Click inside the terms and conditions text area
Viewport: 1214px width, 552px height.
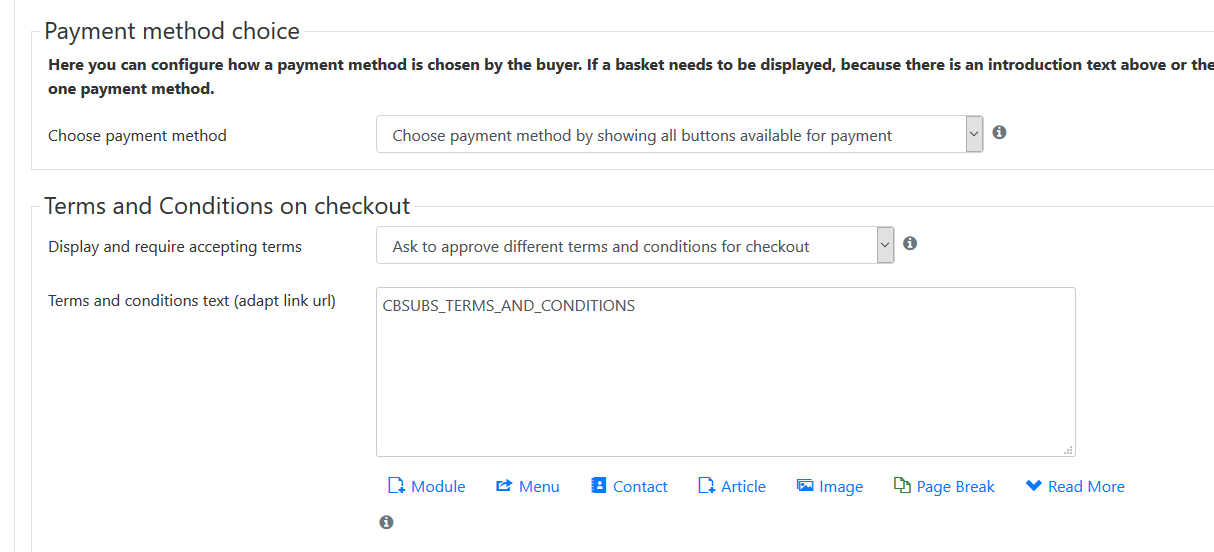(726, 372)
